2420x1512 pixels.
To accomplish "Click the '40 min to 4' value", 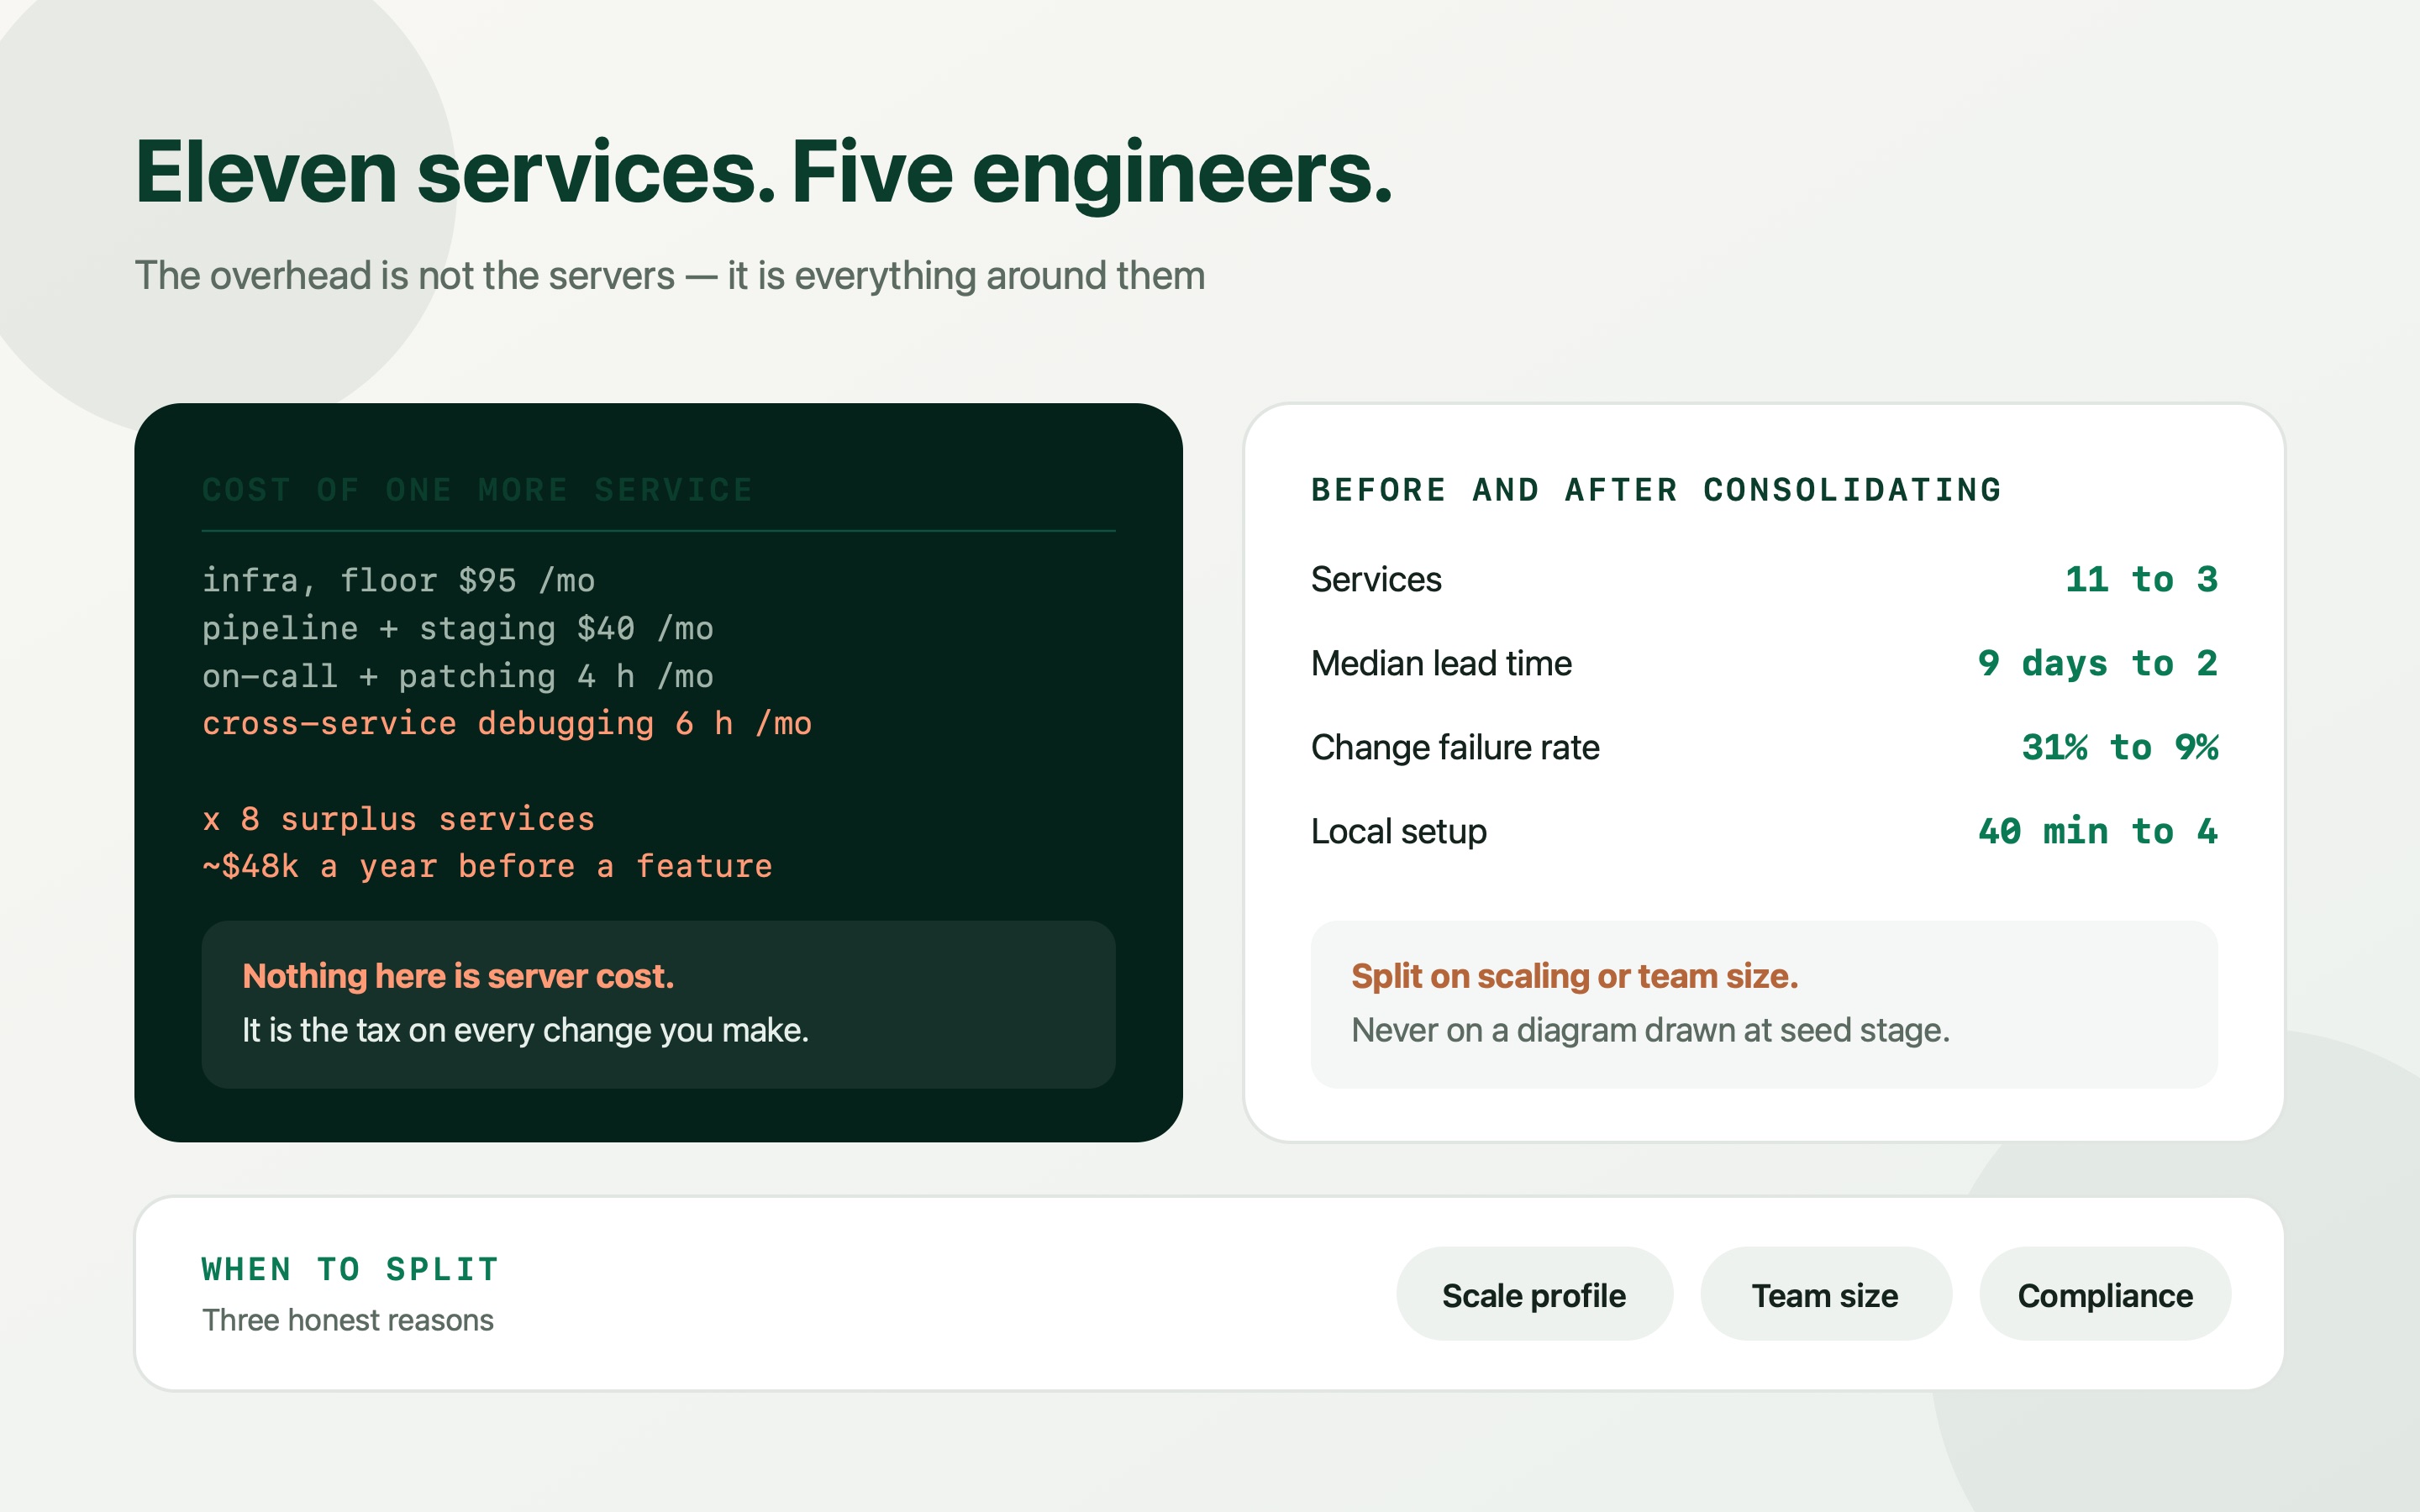I will coord(2097,832).
